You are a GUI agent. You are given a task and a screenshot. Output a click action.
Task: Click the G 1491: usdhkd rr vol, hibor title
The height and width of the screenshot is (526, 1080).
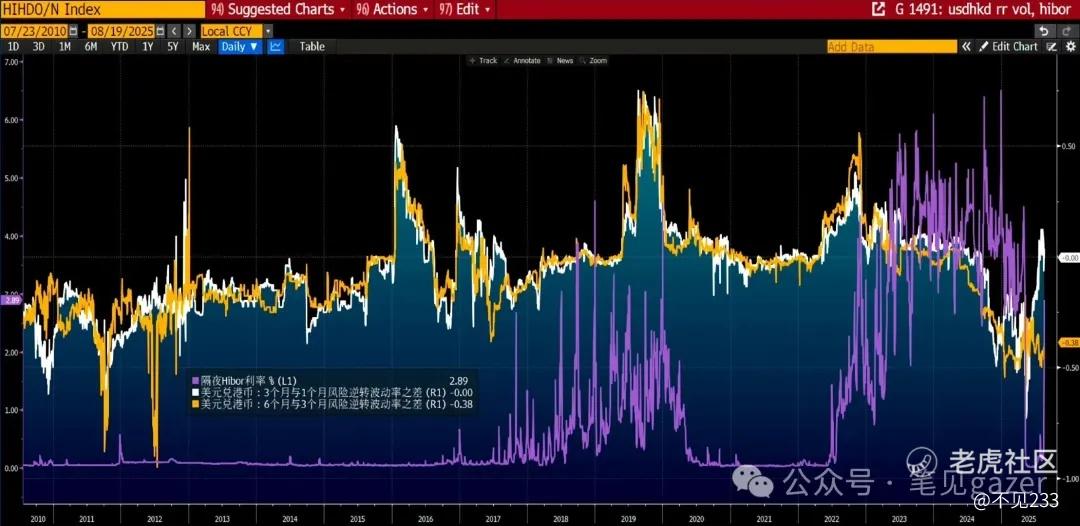tap(981, 9)
